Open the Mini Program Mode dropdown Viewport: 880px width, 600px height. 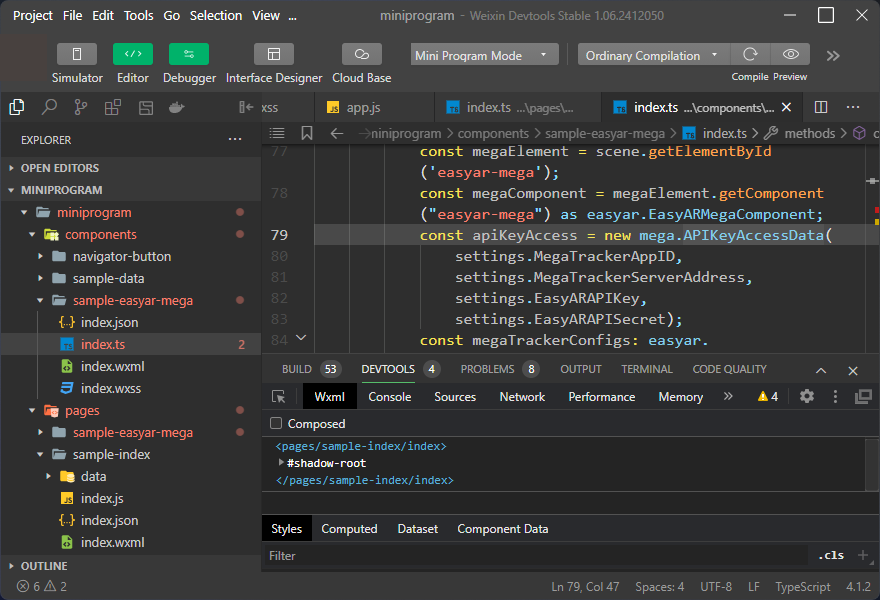(x=485, y=55)
